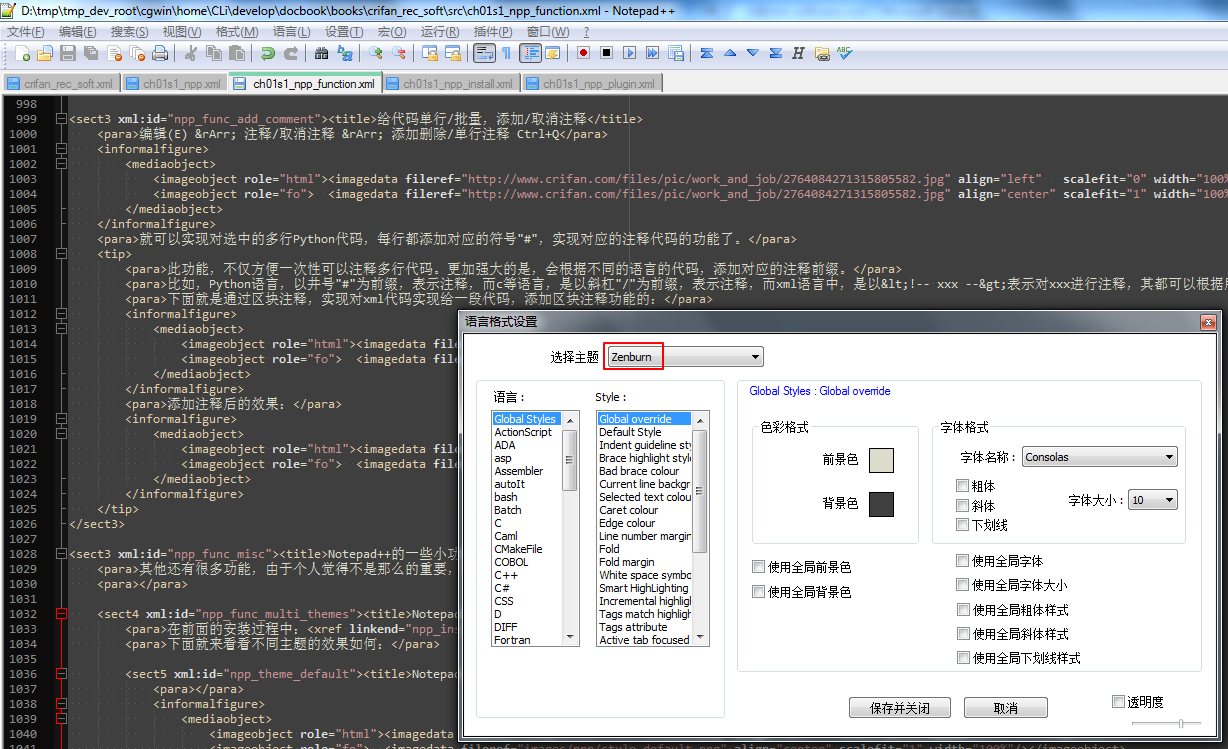Switch to ch01s1_npp_plugin.xml tab
This screenshot has width=1228, height=749.
pos(590,84)
